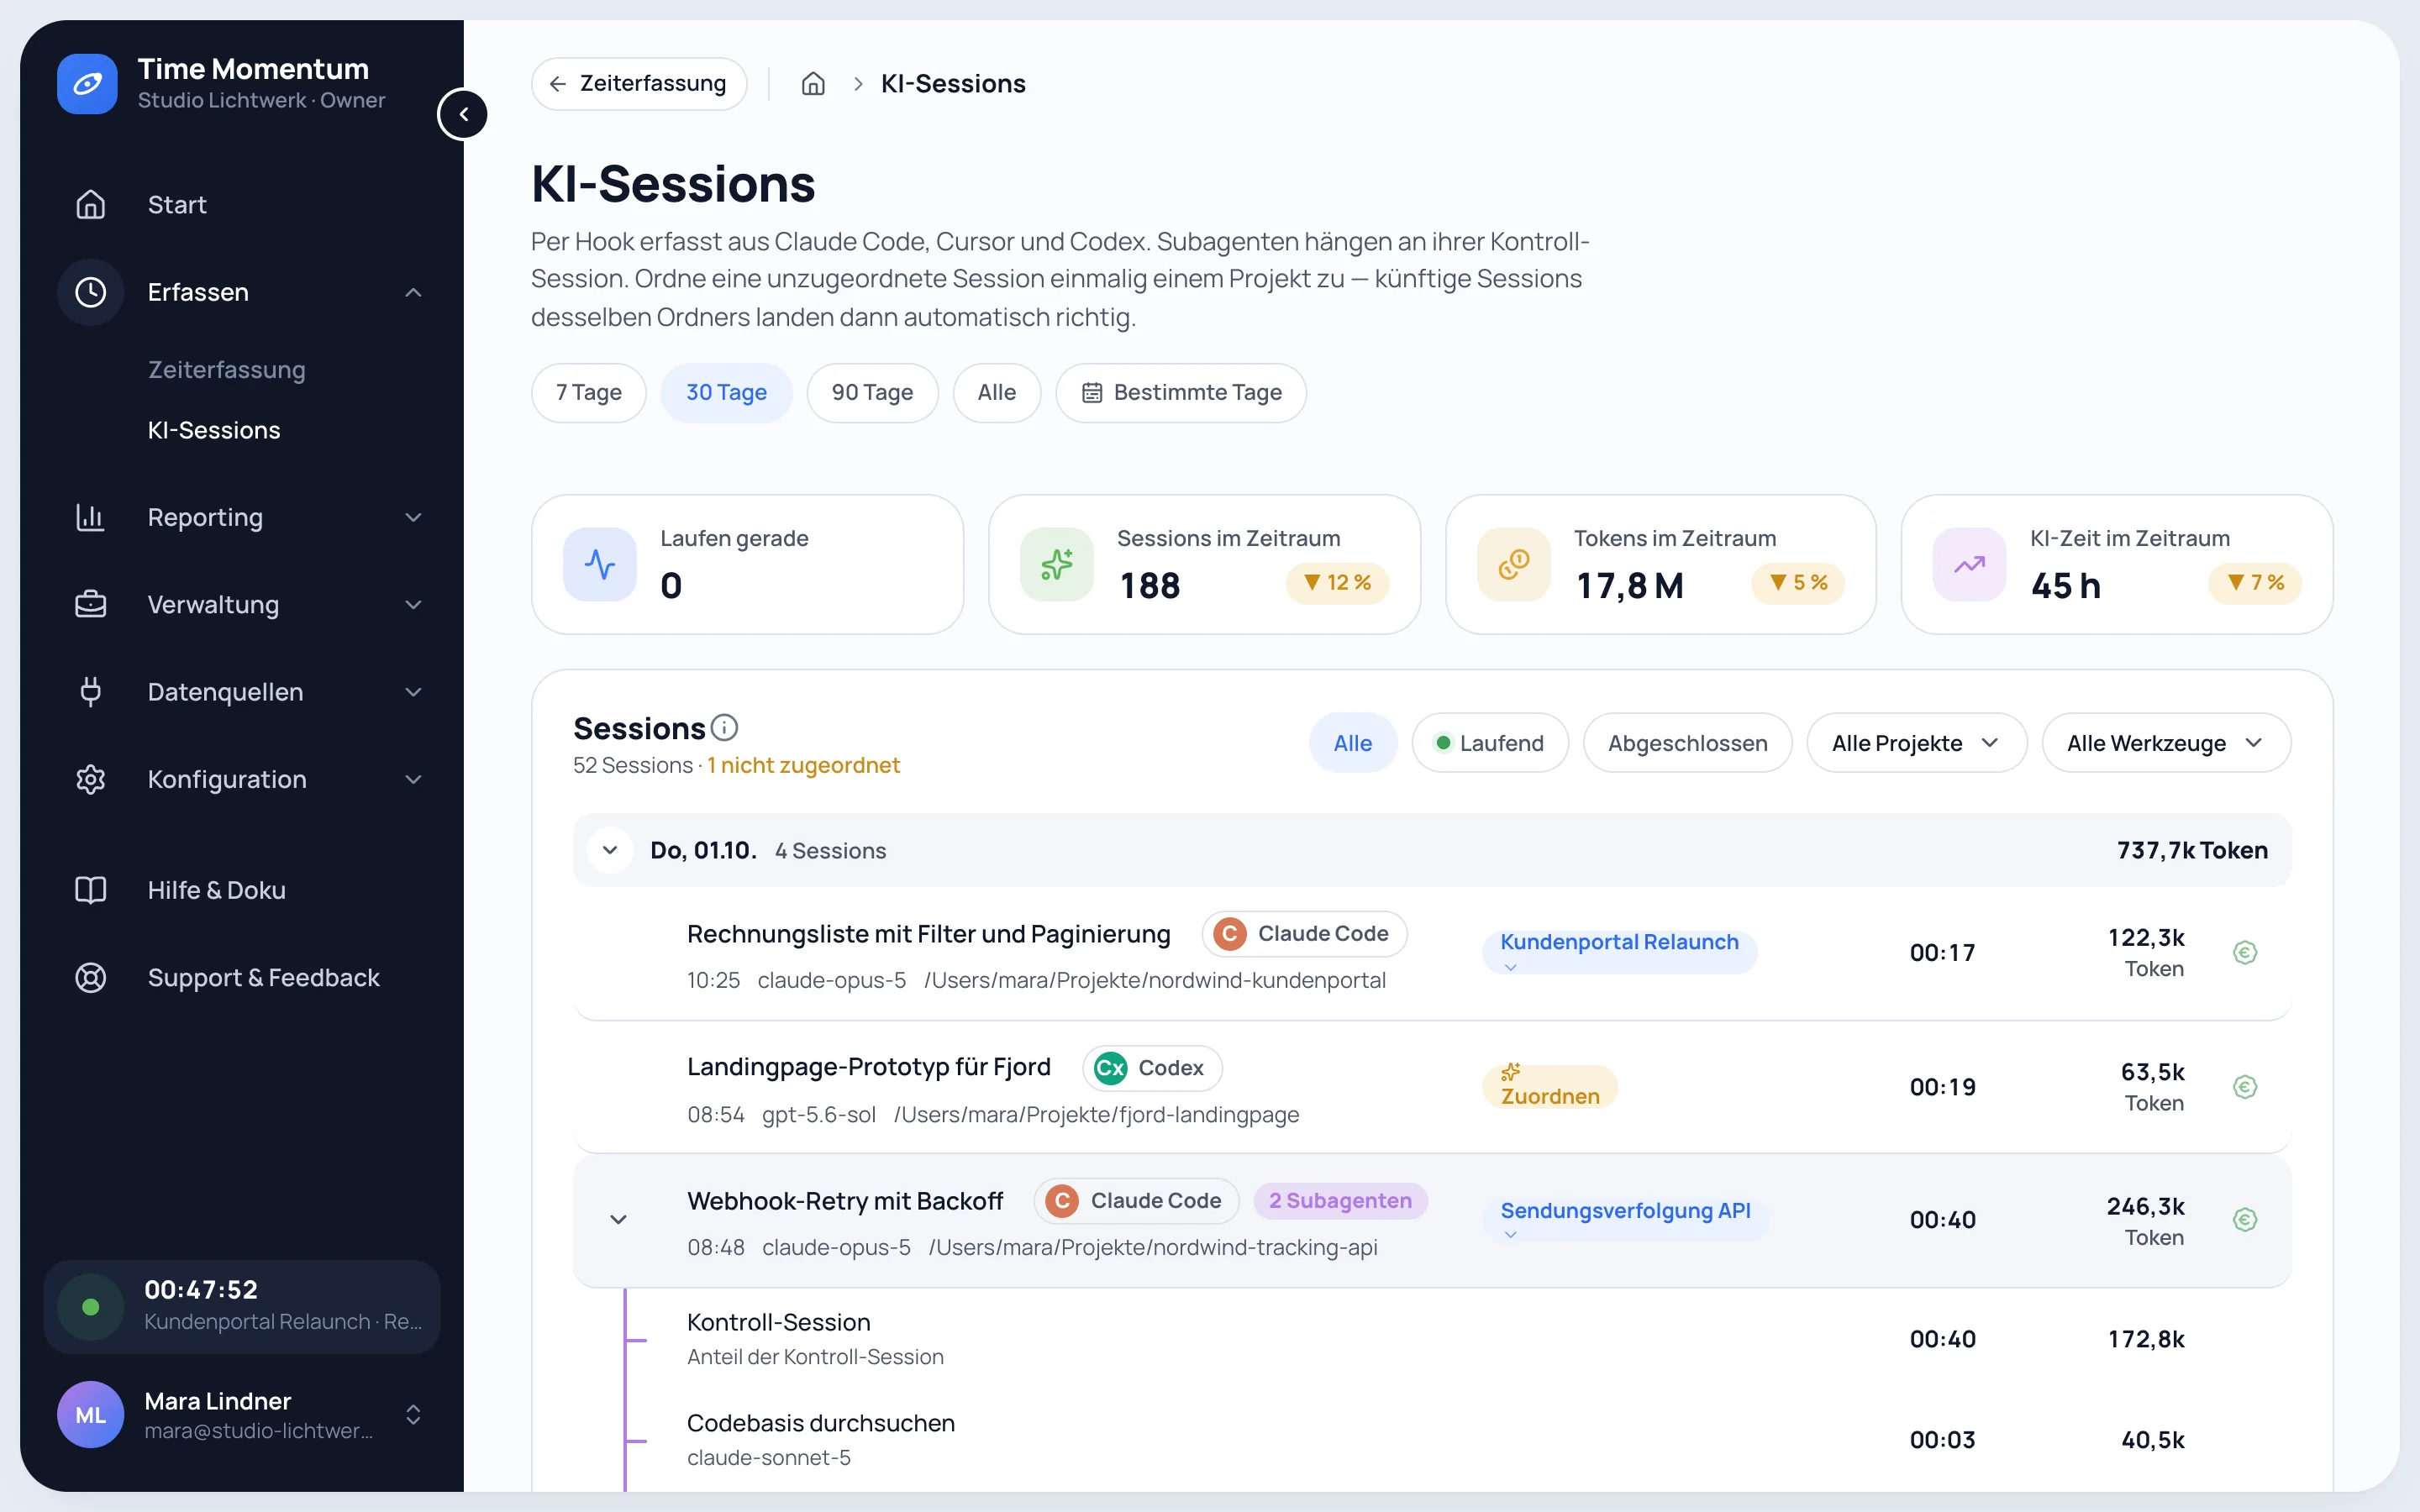The height and width of the screenshot is (1512, 2420).
Task: Click the KI-Zeit im Zeitraum trend icon
Action: (x=1969, y=565)
